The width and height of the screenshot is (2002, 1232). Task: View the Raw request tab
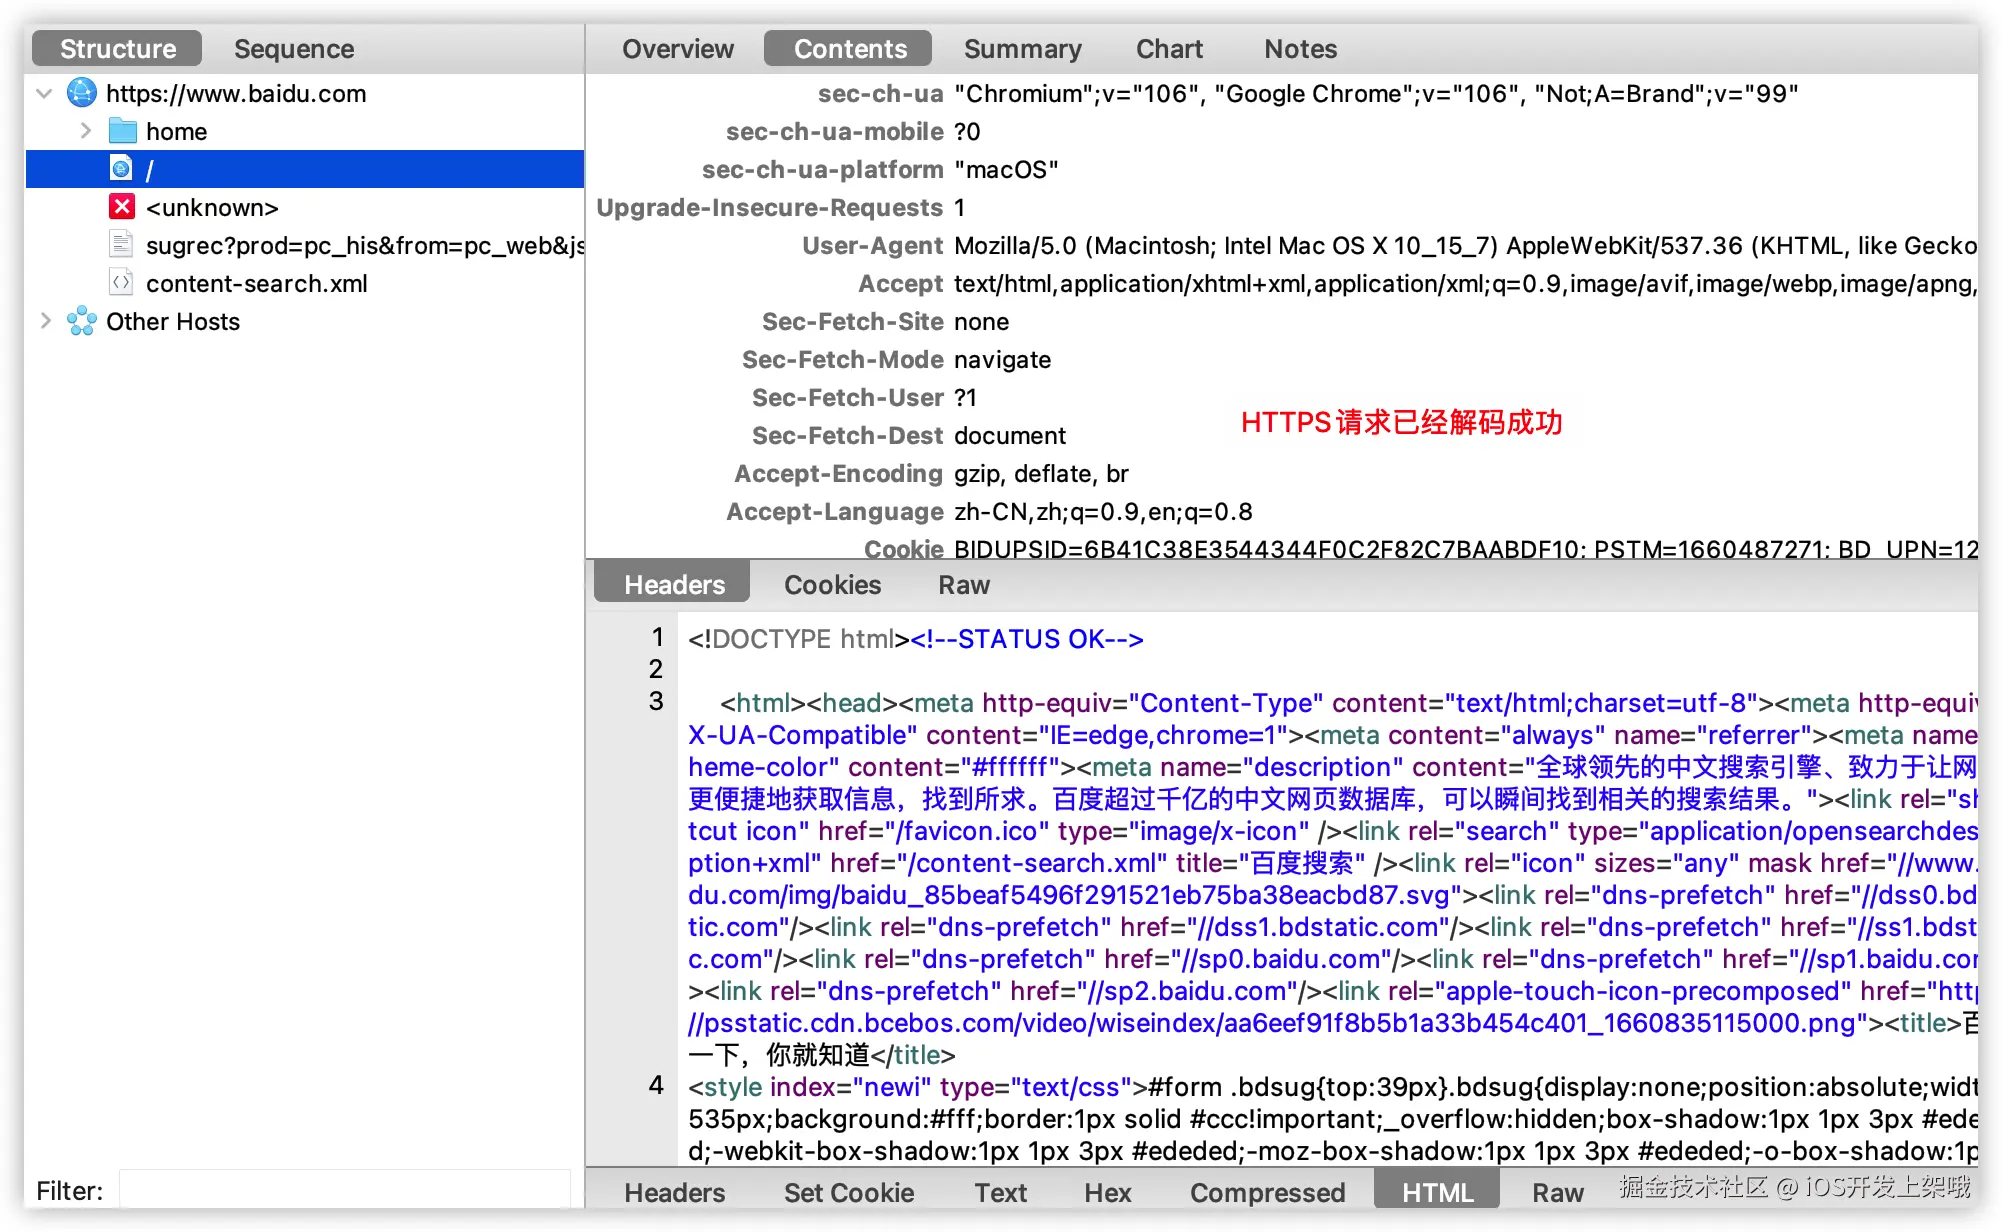[963, 584]
